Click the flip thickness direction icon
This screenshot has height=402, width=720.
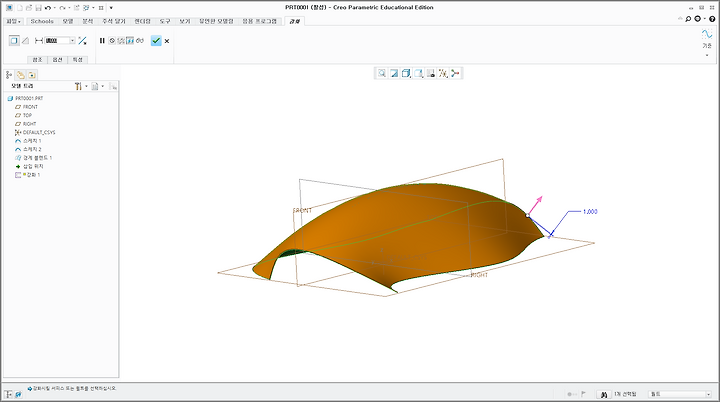point(82,40)
